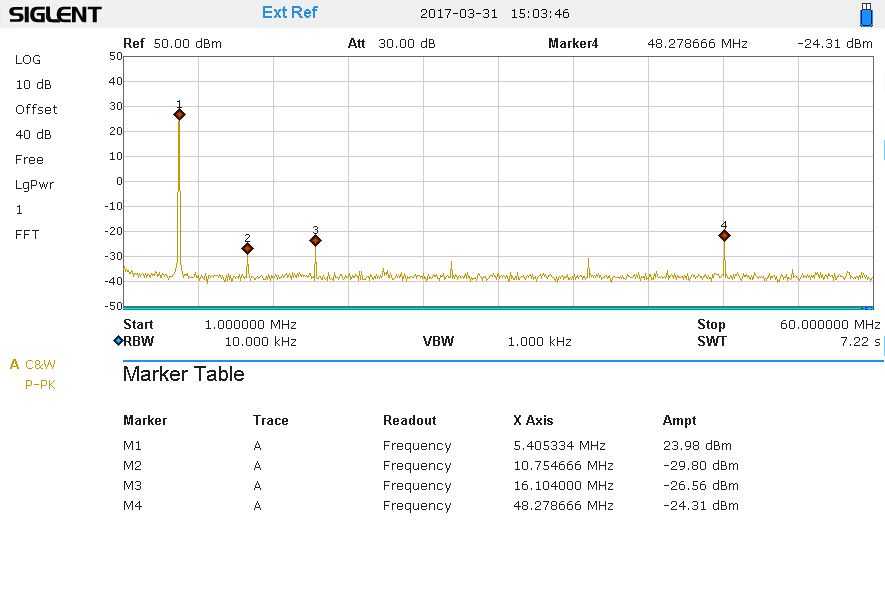Click the M4 amplitude -24.31 dBm in the marker table
The height and width of the screenshot is (600, 885).
tap(700, 506)
